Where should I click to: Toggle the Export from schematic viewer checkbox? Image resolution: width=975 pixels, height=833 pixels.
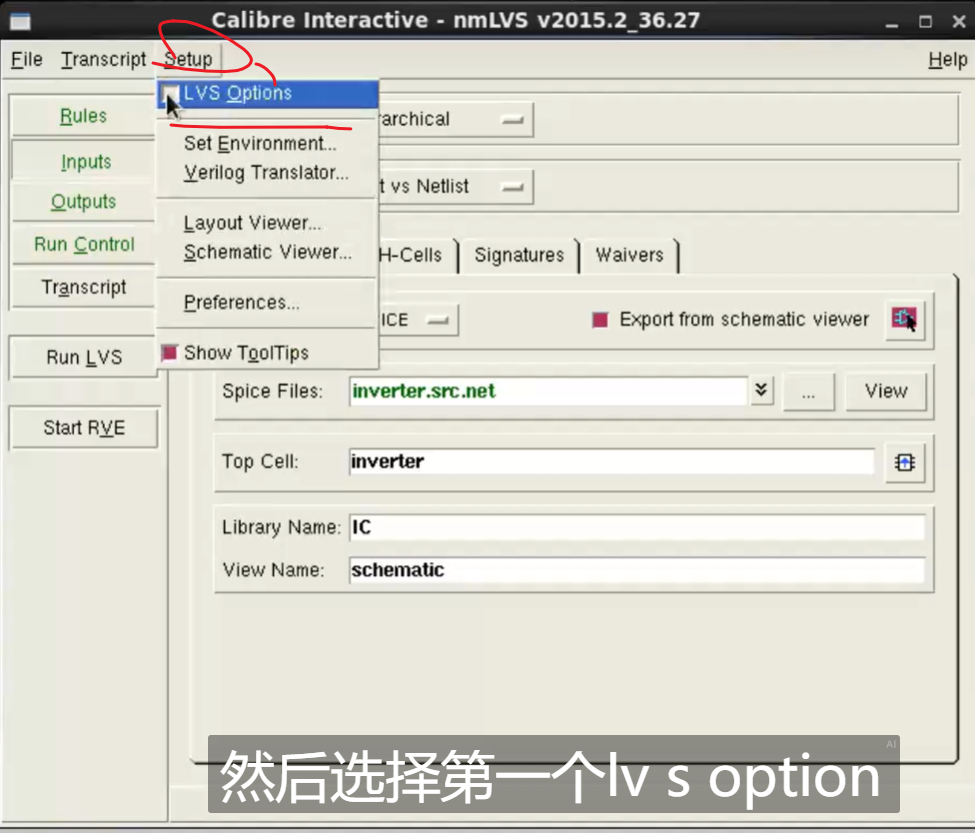click(x=600, y=319)
